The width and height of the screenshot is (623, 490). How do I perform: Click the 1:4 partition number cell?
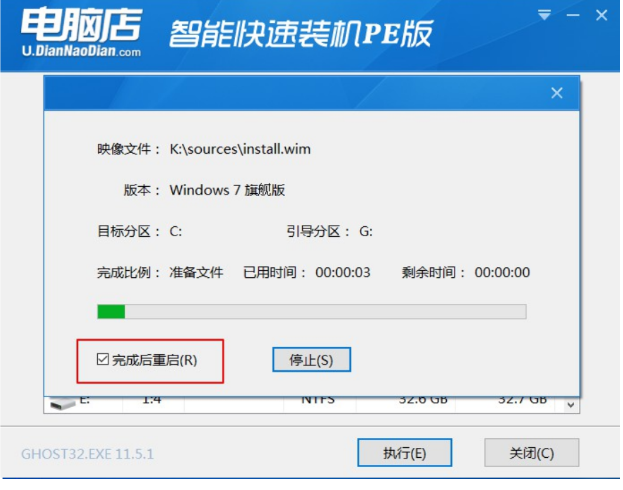click(152, 400)
